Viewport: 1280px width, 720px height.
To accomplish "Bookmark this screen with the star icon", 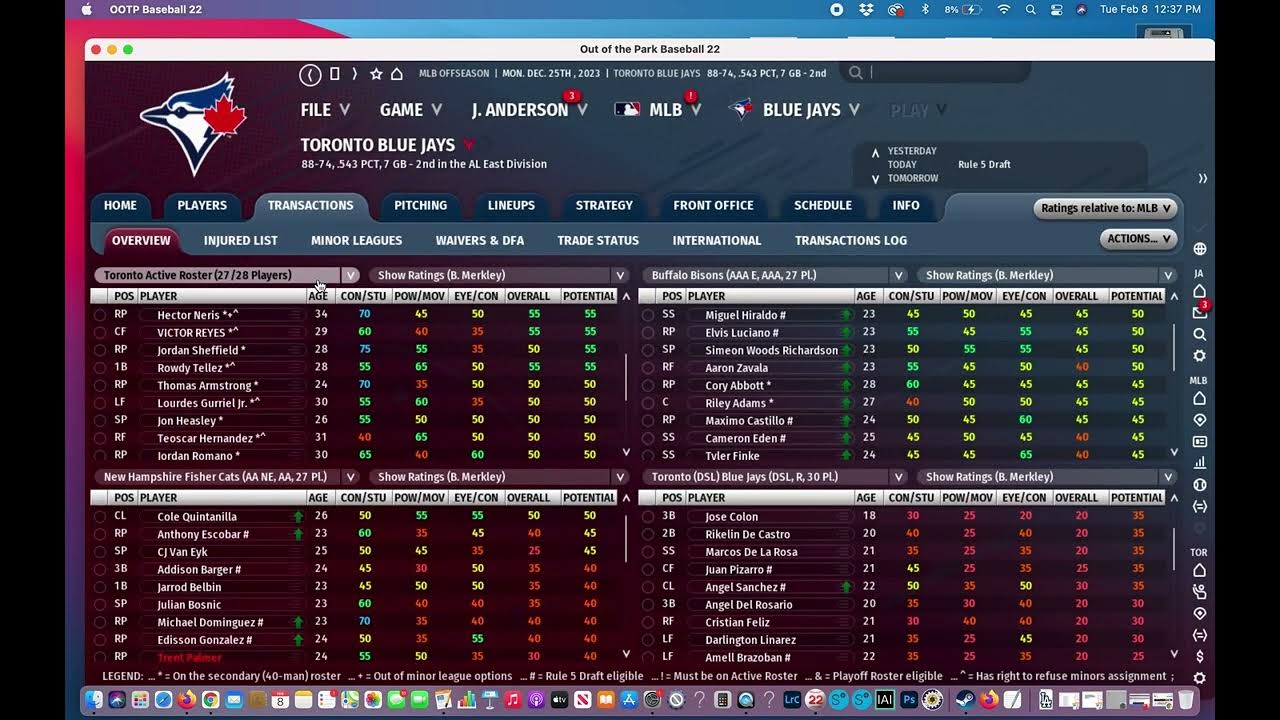I will point(376,74).
